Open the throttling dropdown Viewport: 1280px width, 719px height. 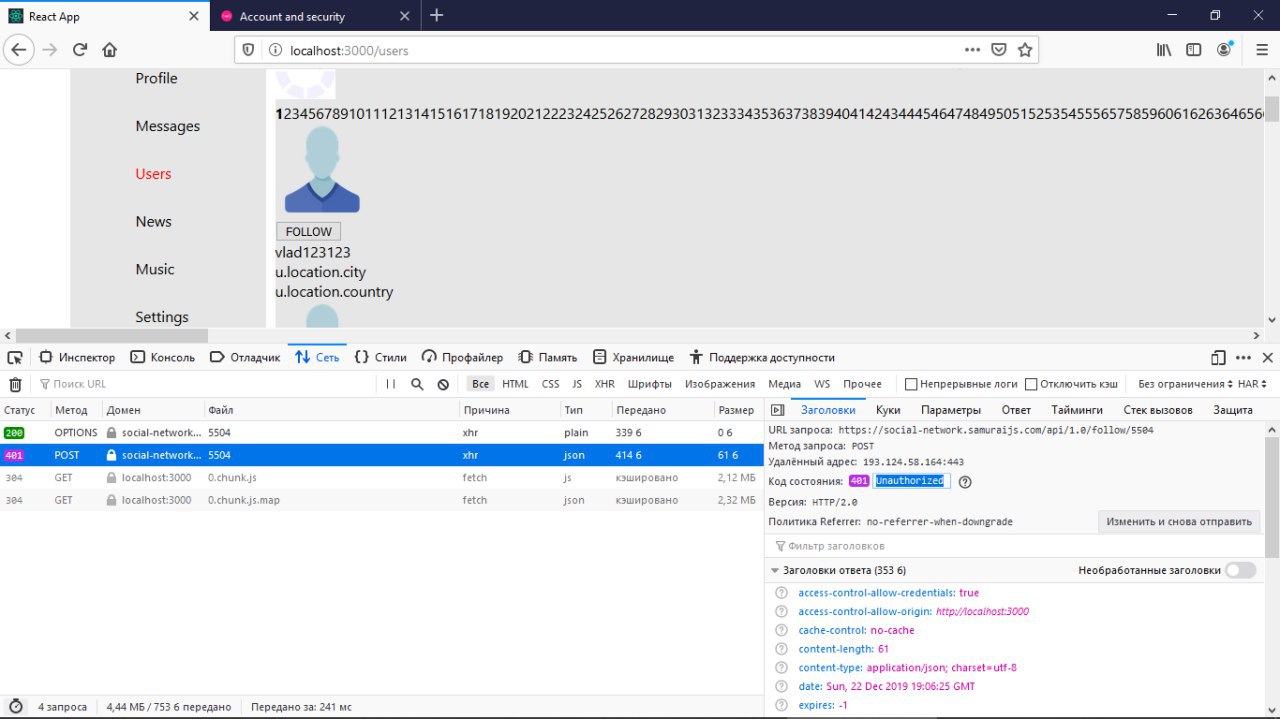(1184, 384)
